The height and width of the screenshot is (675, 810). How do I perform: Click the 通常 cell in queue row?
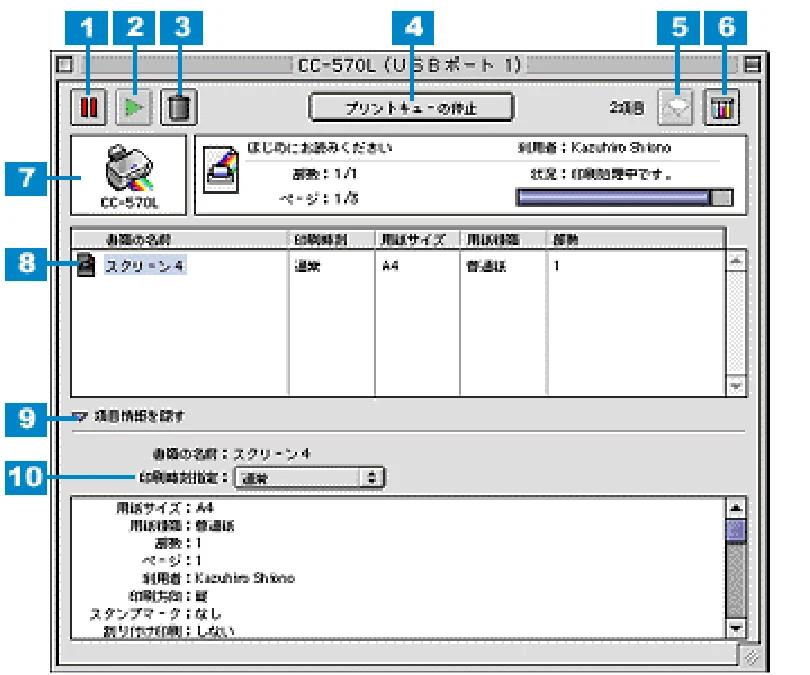coord(307,266)
